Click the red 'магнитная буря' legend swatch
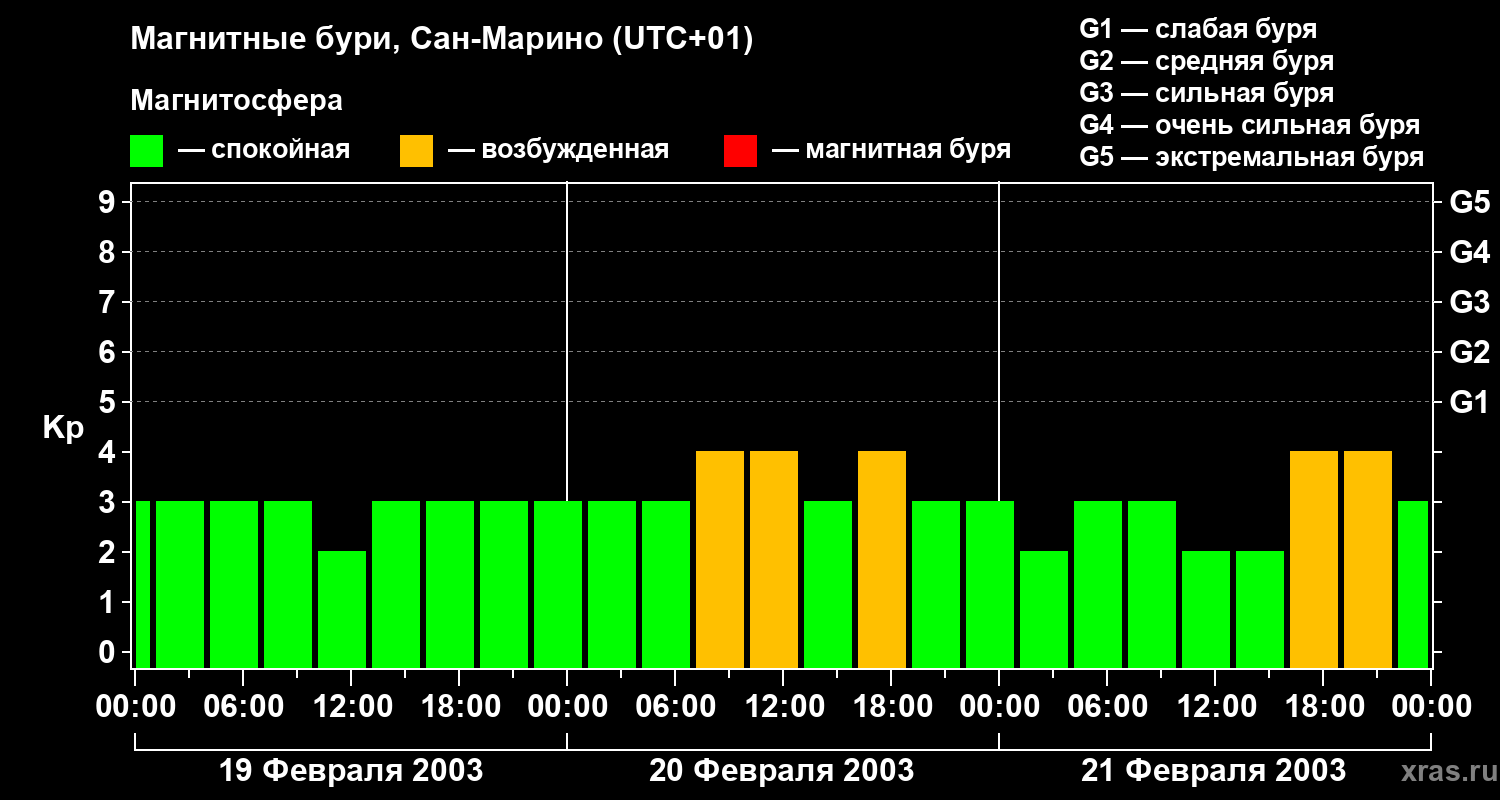The height and width of the screenshot is (800, 1500). [741, 151]
